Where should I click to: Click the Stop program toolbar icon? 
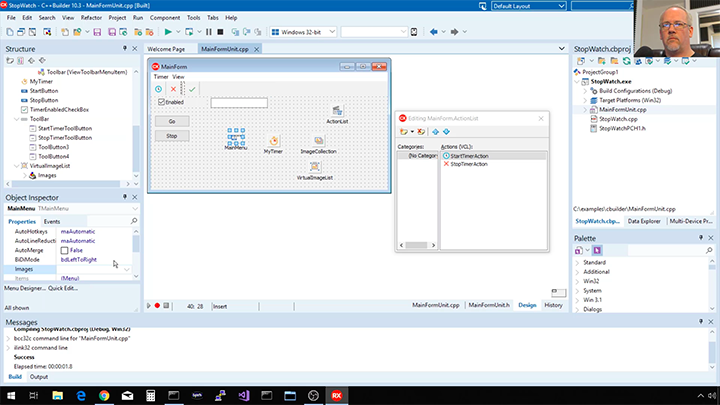click(220, 32)
